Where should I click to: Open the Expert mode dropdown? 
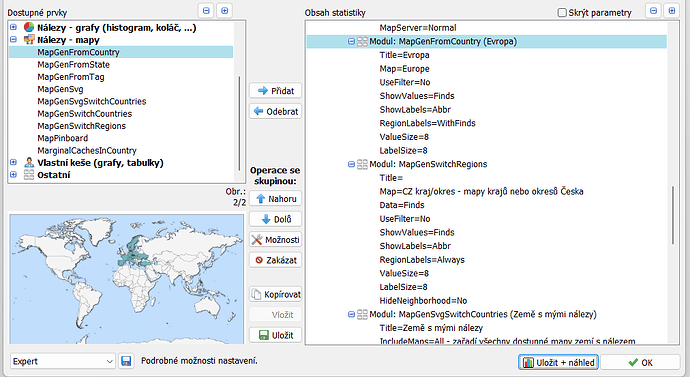(x=62, y=361)
